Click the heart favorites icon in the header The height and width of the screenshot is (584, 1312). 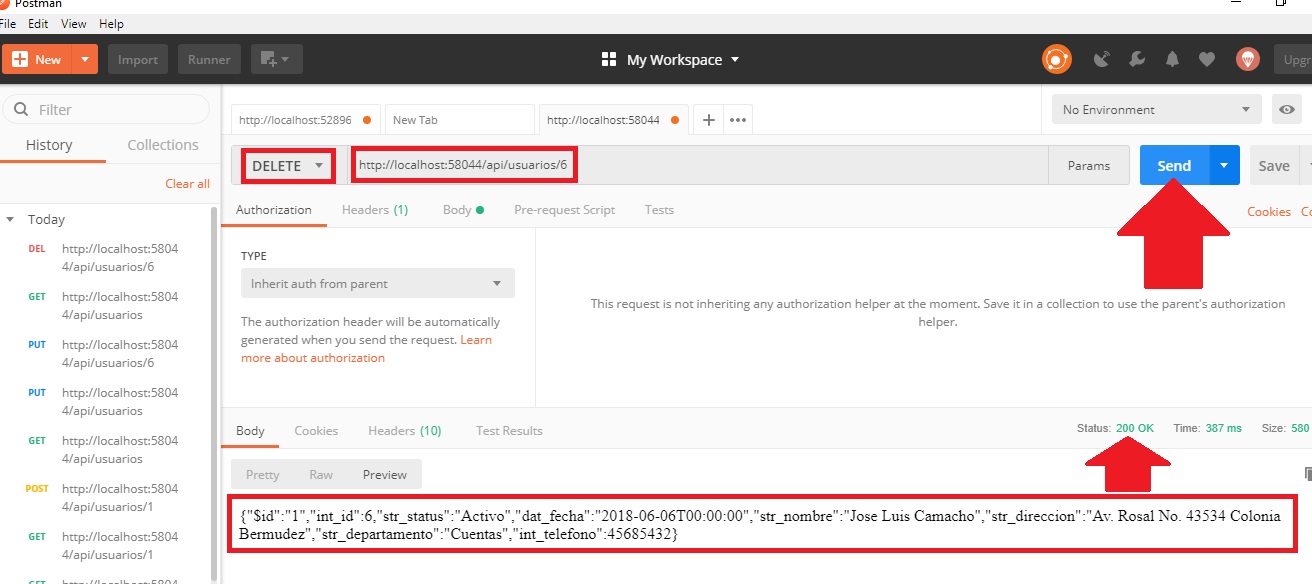click(x=1207, y=59)
